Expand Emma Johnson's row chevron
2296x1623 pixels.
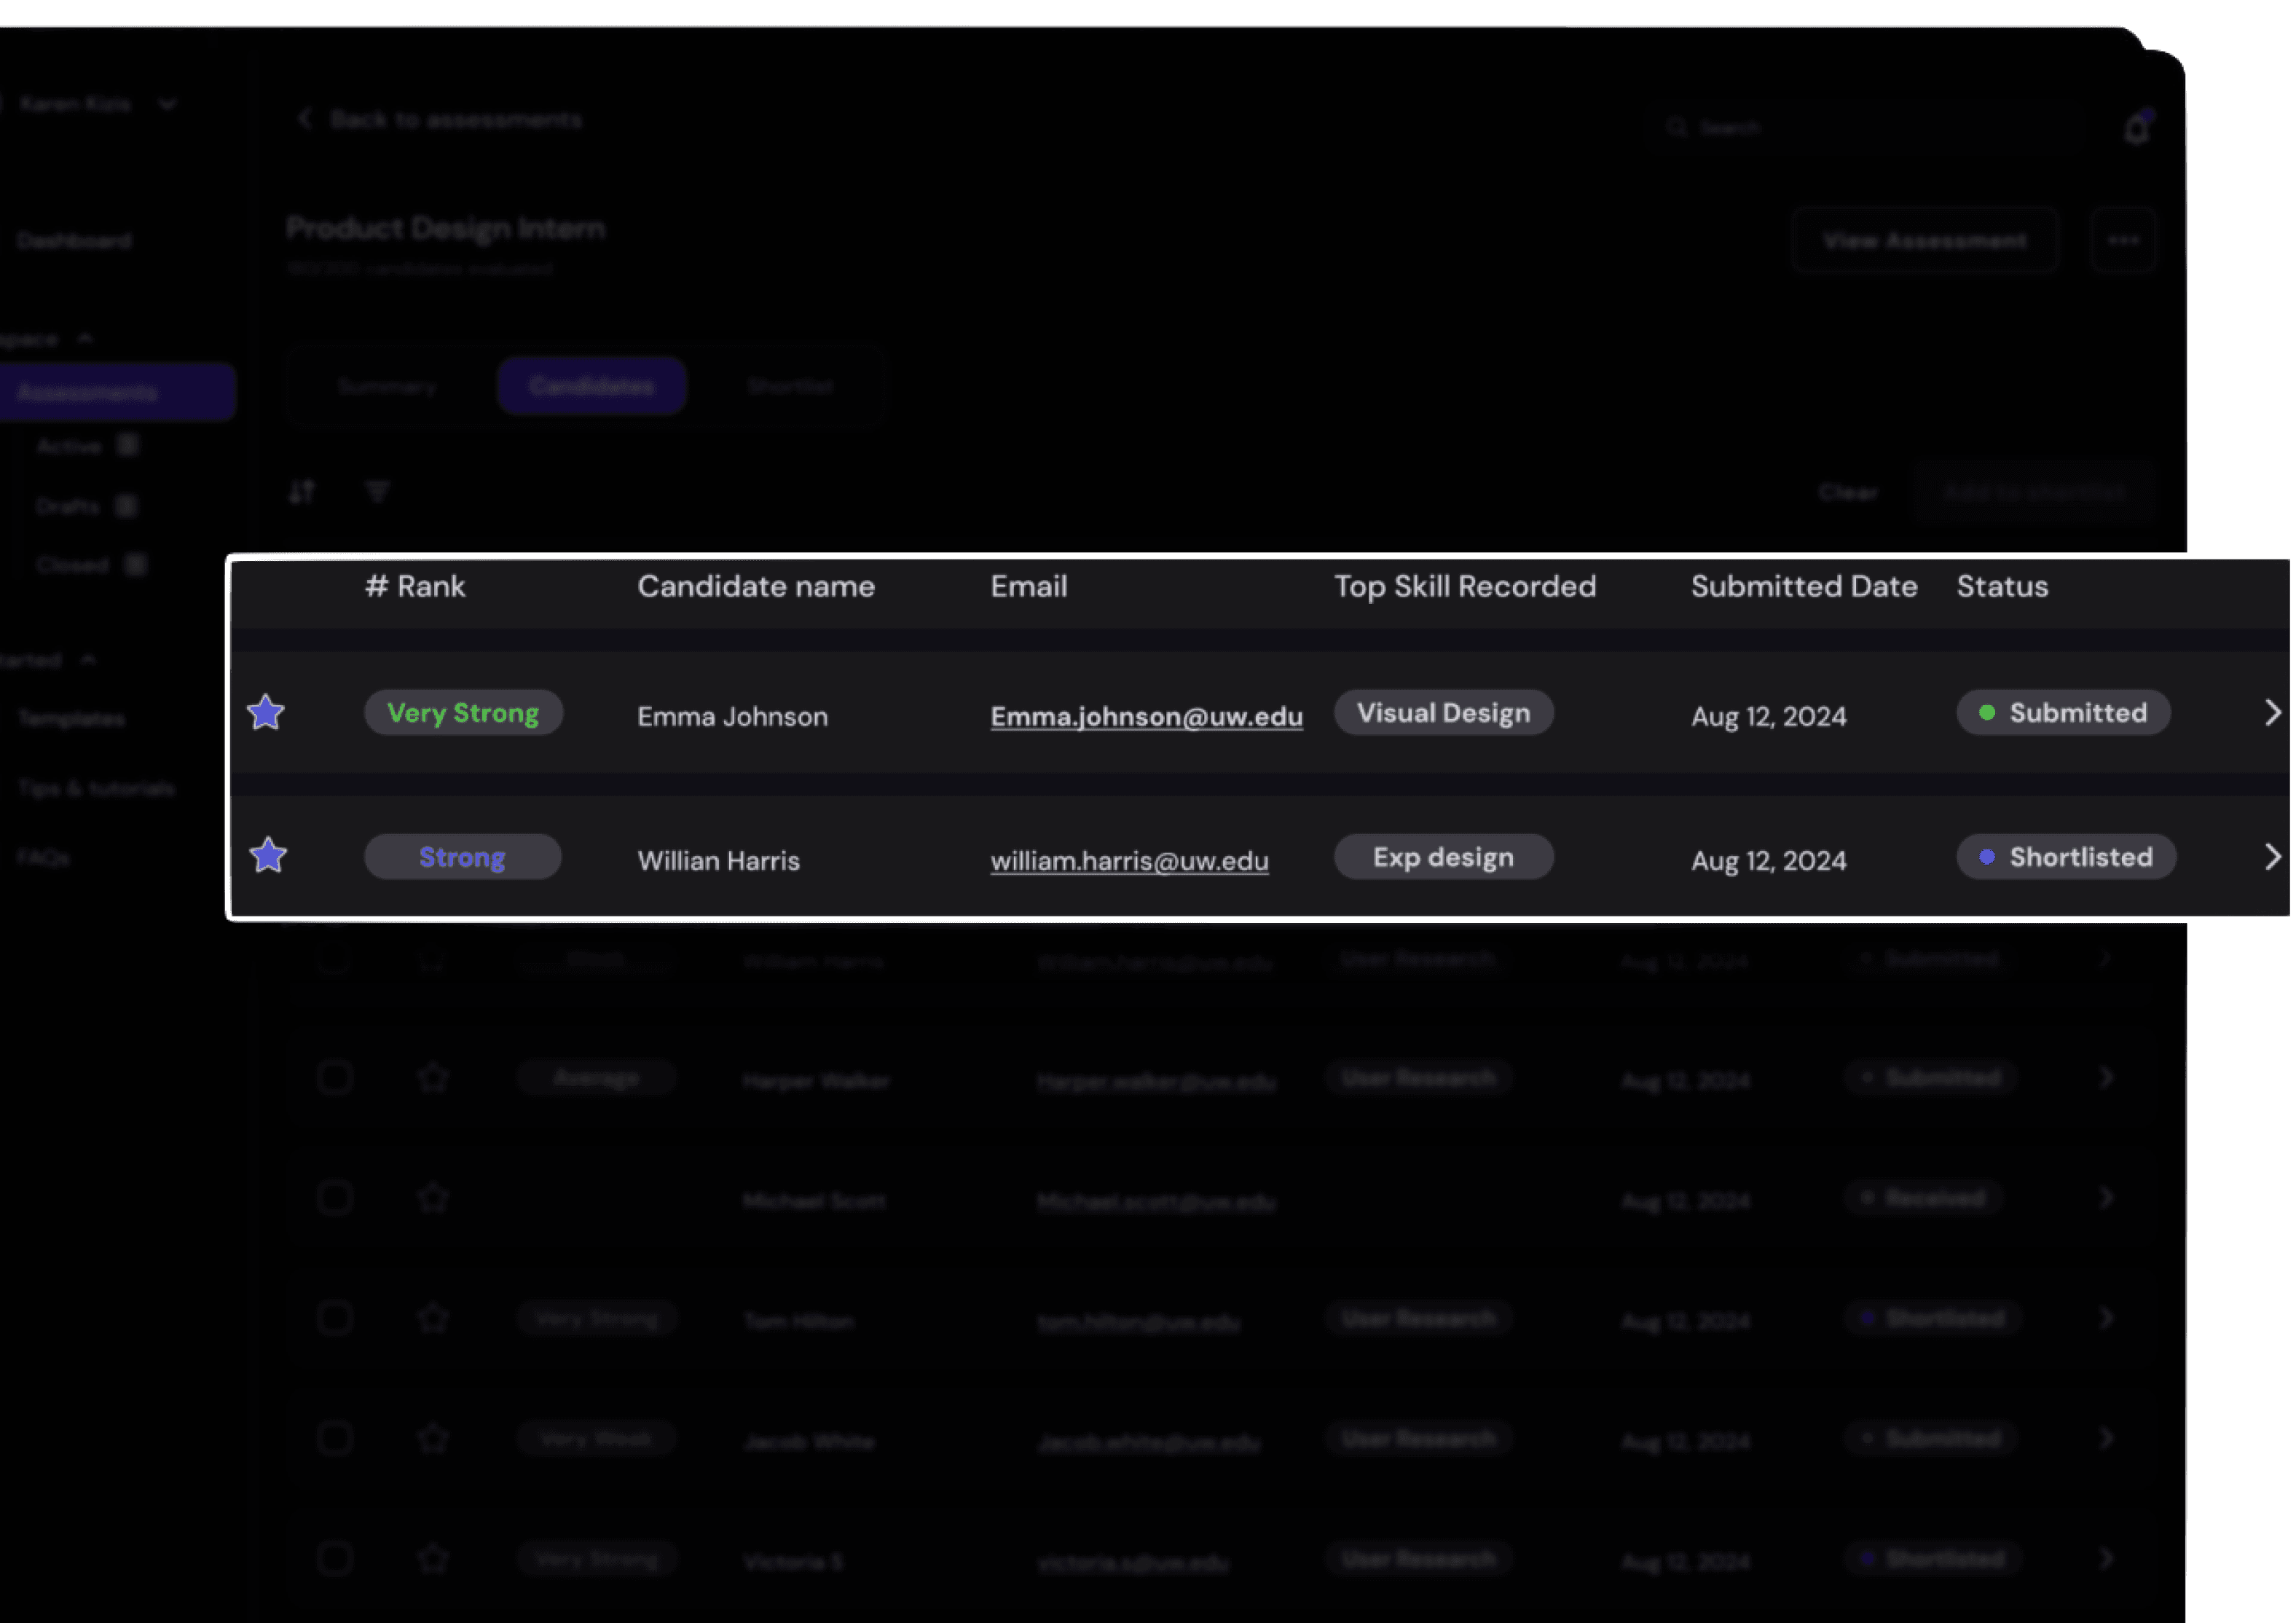(x=2272, y=713)
